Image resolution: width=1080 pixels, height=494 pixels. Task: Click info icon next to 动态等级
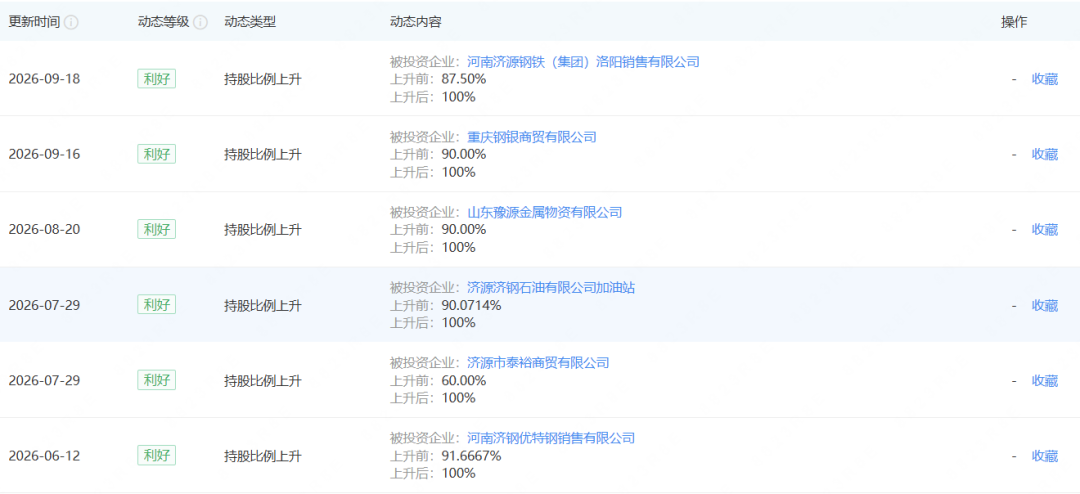200,22
